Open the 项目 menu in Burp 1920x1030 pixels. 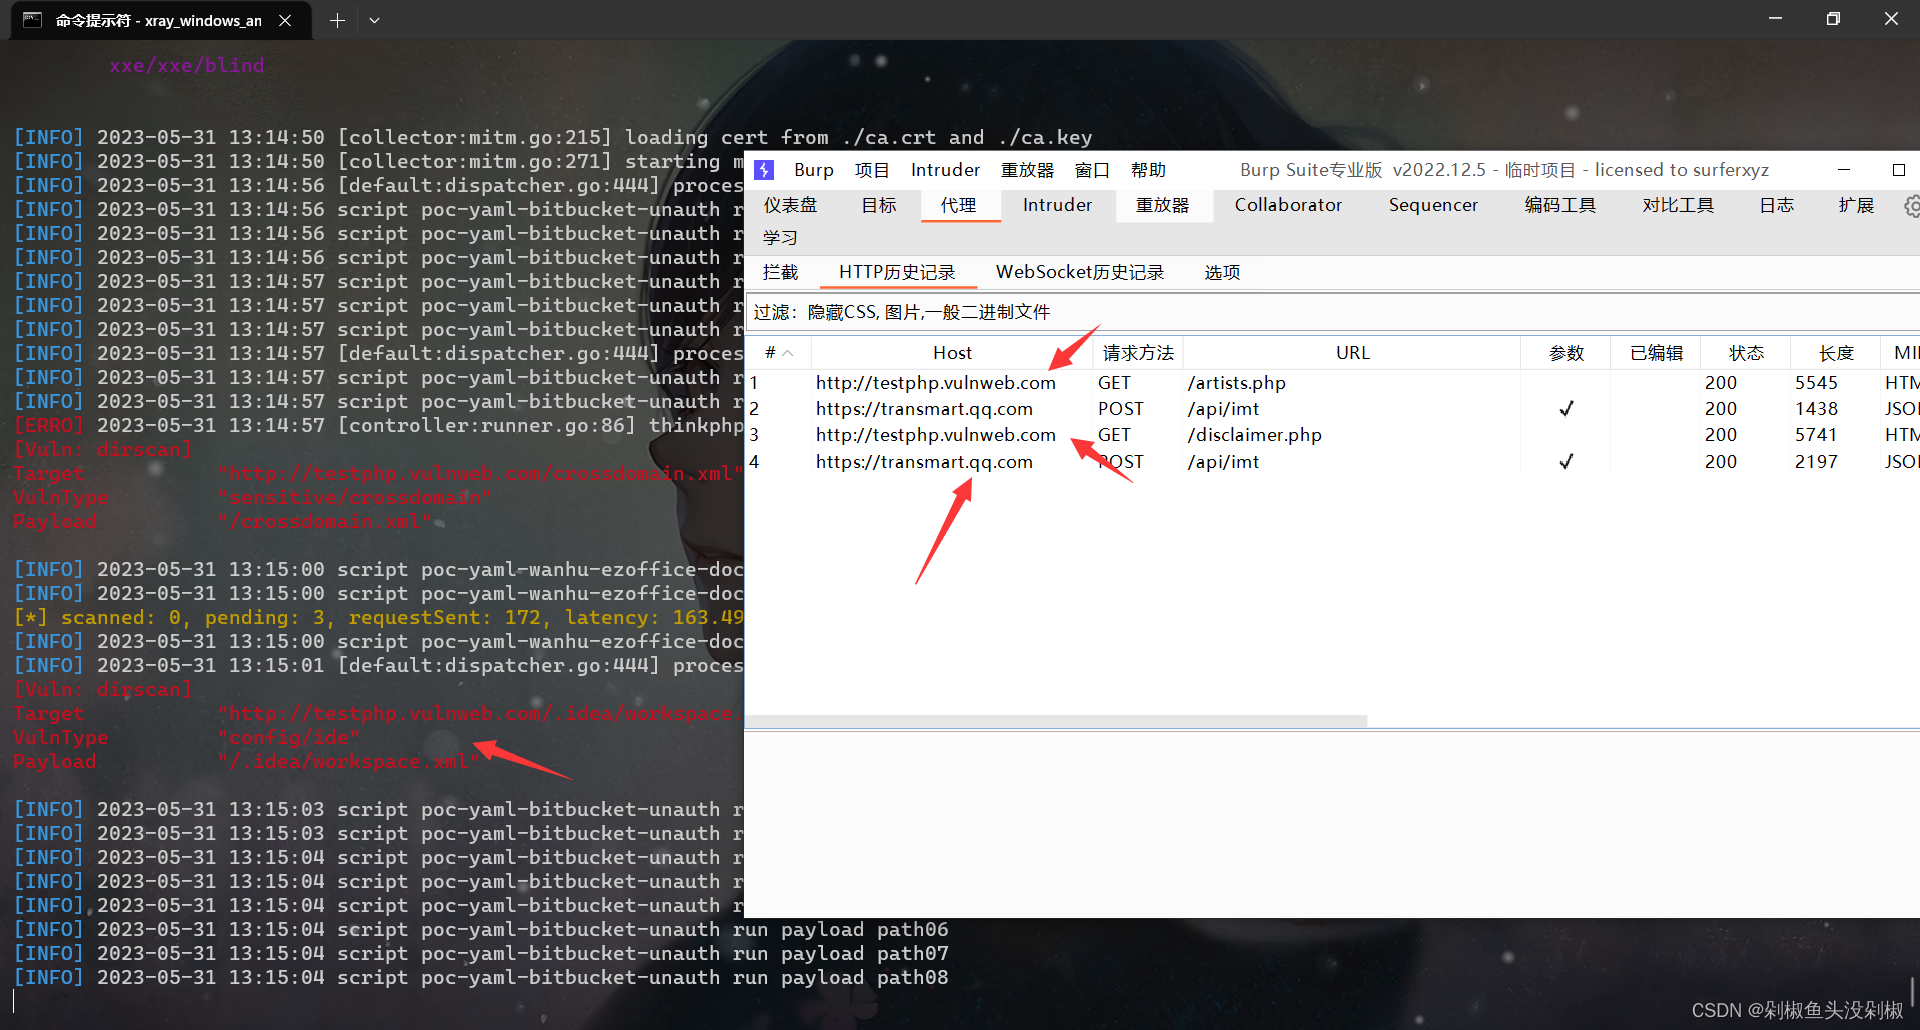871,170
